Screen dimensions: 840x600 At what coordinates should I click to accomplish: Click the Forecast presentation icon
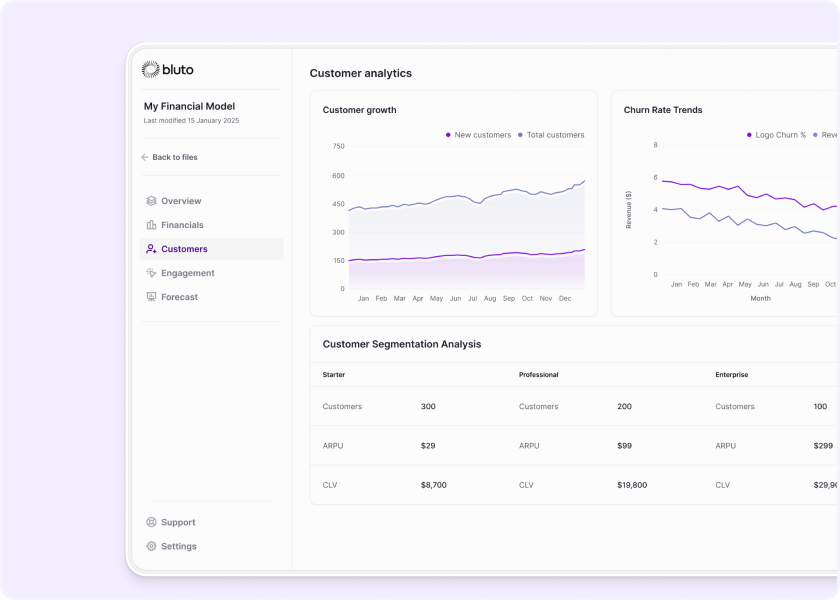pos(151,297)
